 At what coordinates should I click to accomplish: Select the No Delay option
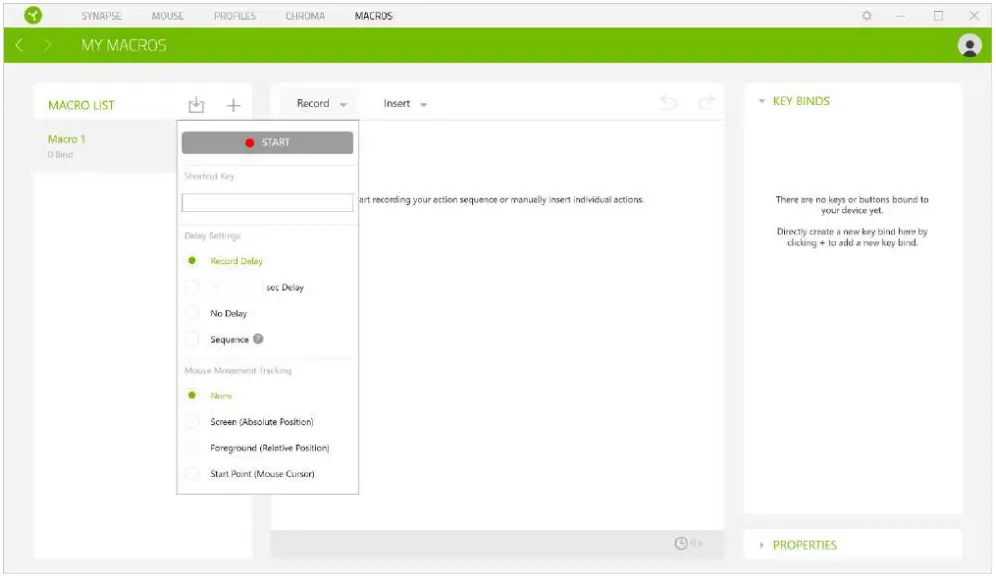point(192,313)
